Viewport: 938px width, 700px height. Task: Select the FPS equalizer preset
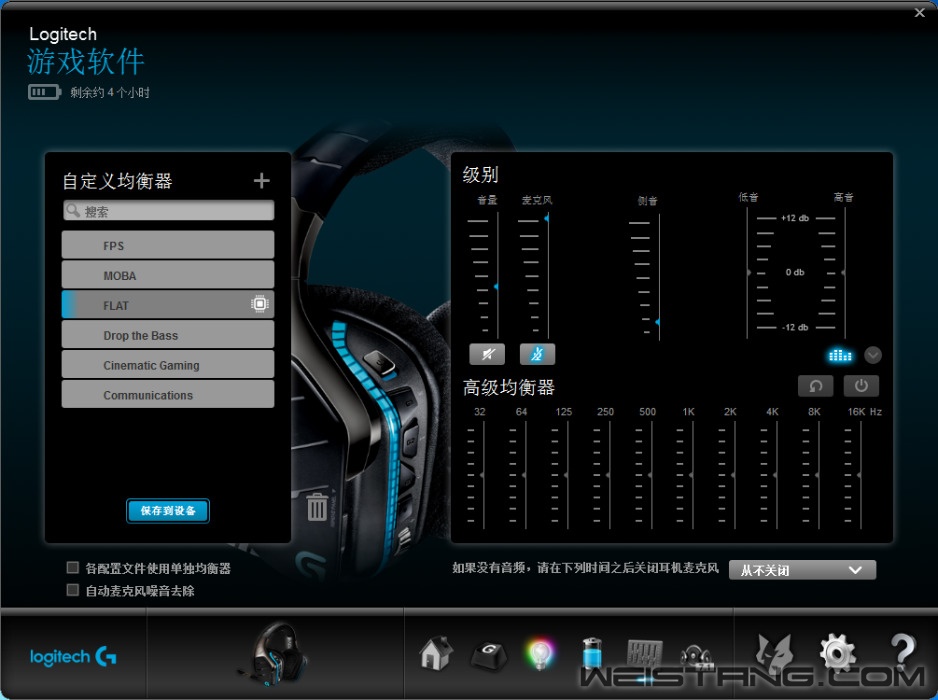(x=168, y=245)
